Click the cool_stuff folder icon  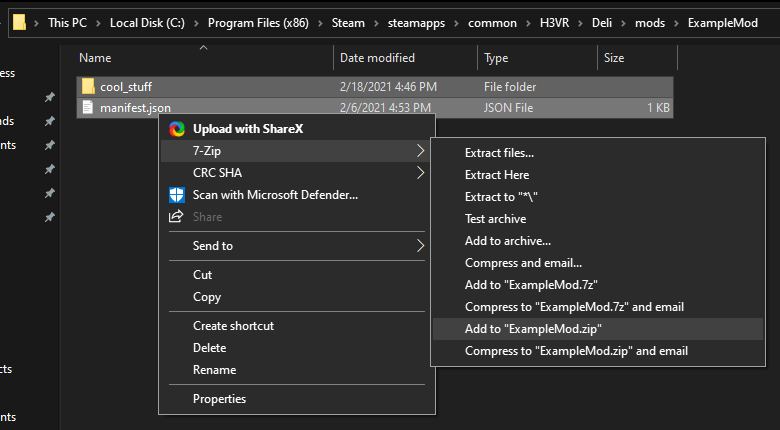click(x=88, y=87)
